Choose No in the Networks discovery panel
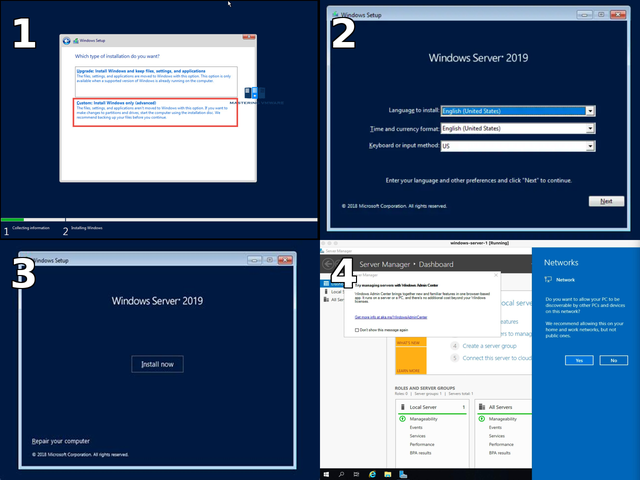The height and width of the screenshot is (480, 640). pos(612,360)
